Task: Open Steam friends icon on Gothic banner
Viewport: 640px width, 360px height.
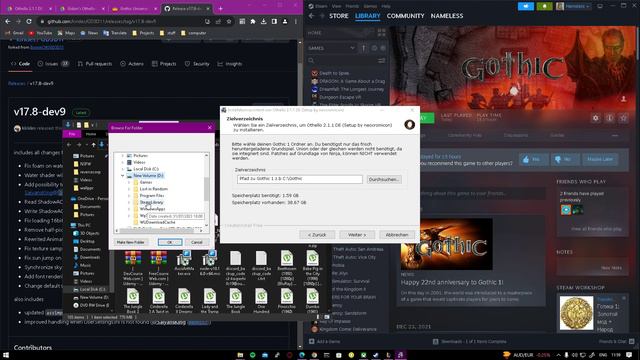Action: coord(623,98)
